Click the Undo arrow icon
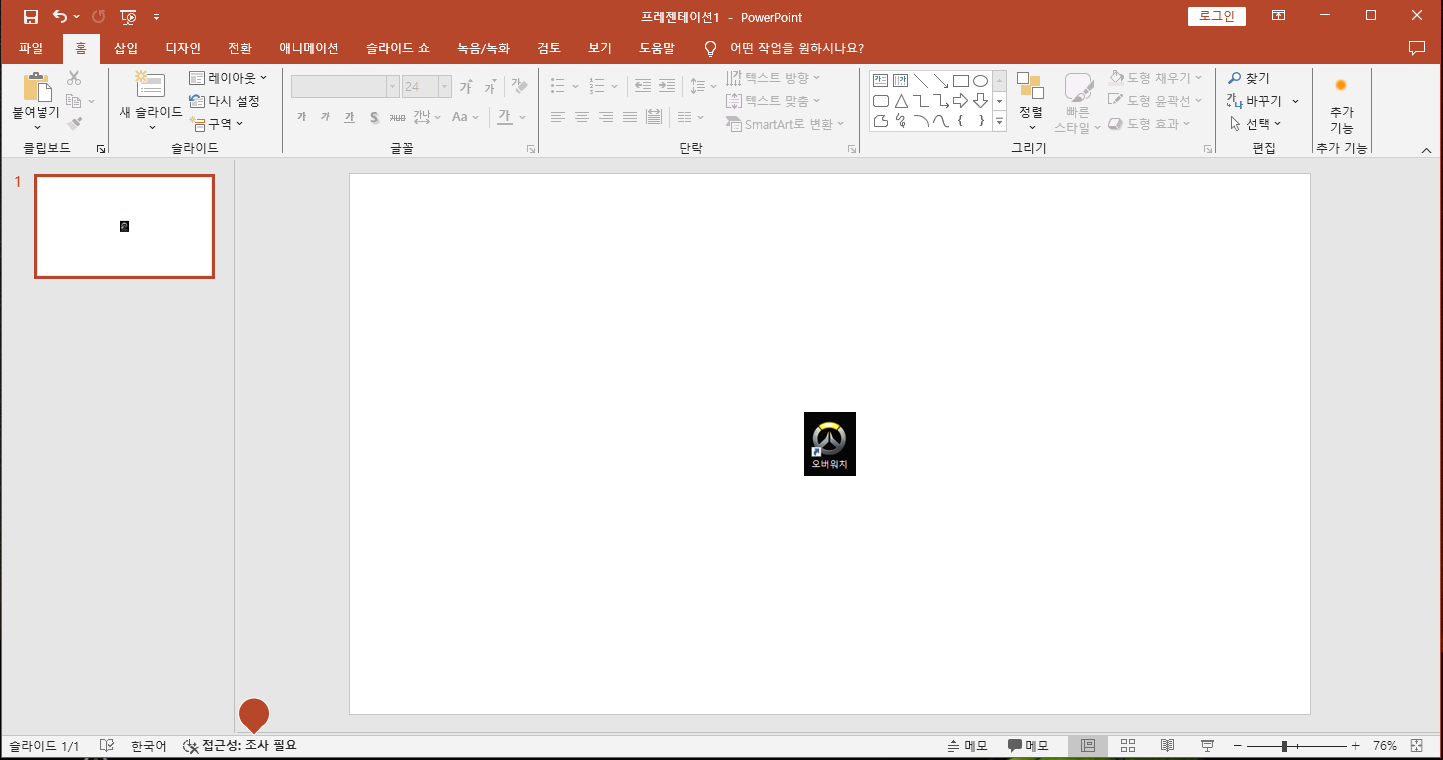Screen dimensions: 1443x760 (61, 17)
